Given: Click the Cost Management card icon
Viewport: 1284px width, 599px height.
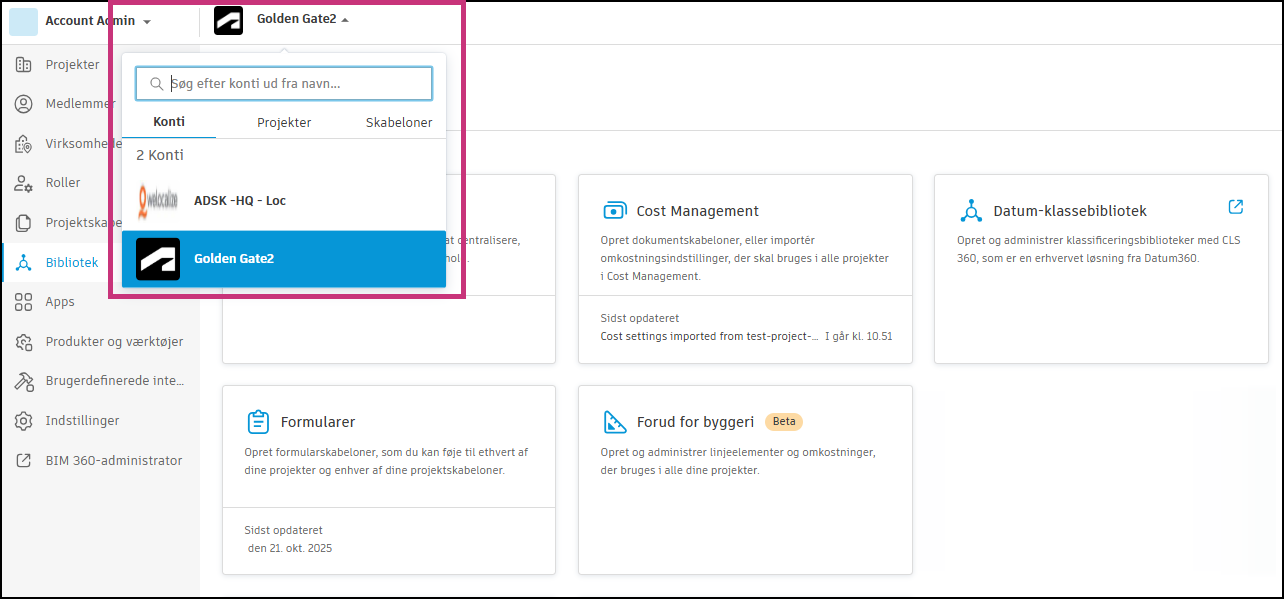Looking at the screenshot, I should (x=614, y=210).
